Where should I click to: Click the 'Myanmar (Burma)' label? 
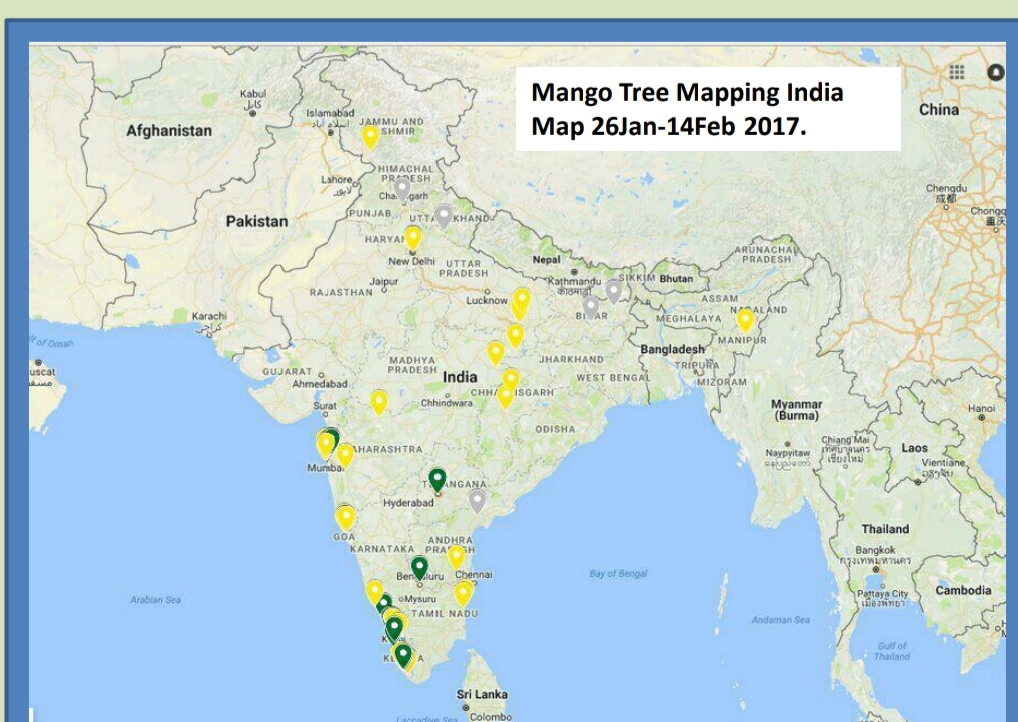[x=797, y=410]
